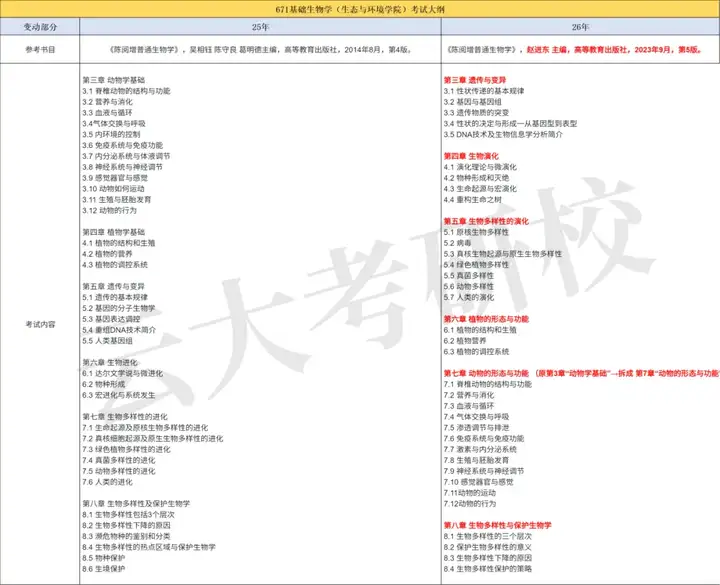
Task: Click the "考试内容" row label
Action: tap(40, 325)
